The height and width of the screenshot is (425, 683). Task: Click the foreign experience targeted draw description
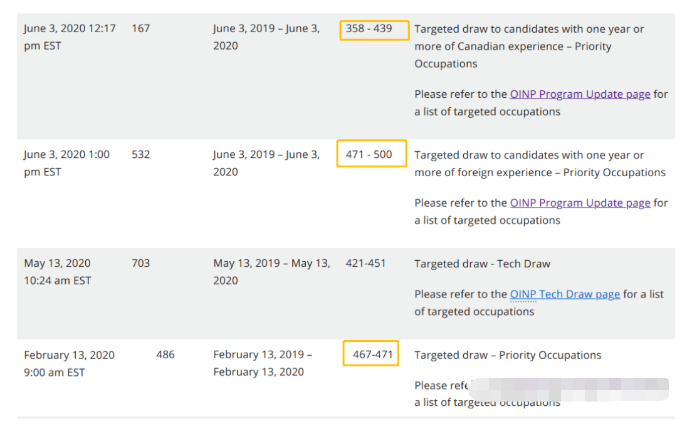pos(540,163)
